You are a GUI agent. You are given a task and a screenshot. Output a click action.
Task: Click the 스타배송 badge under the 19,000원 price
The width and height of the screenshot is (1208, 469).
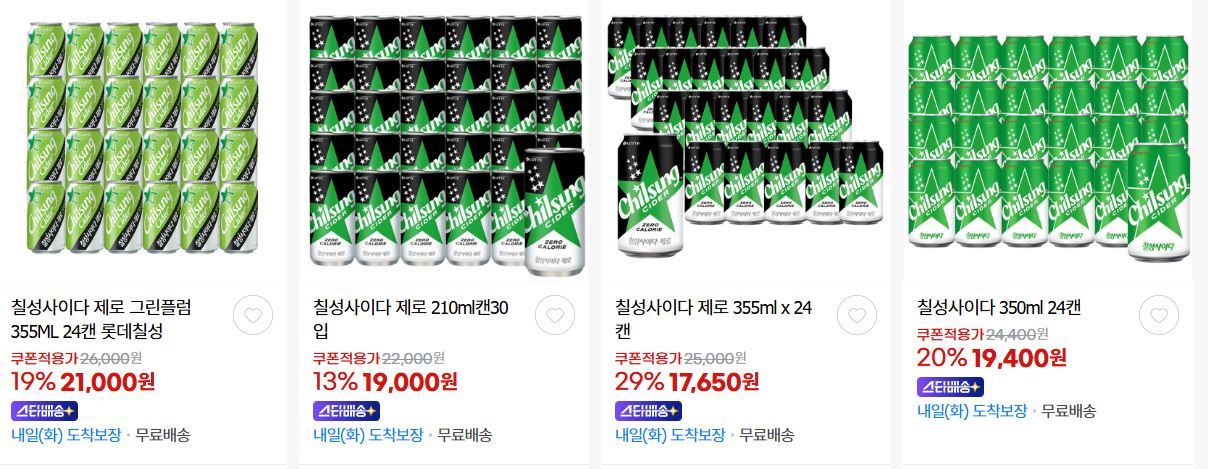[x=347, y=410]
